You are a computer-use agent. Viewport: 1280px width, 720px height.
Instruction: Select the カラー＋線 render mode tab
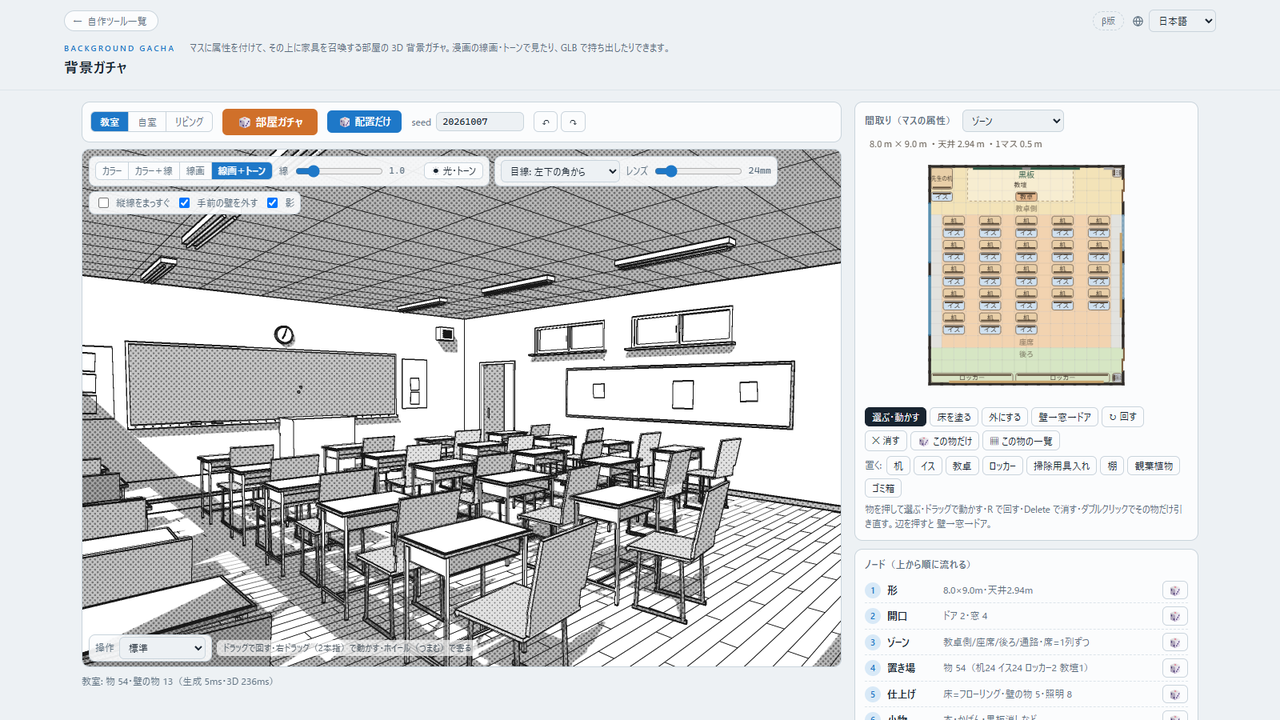pyautogui.click(x=154, y=171)
